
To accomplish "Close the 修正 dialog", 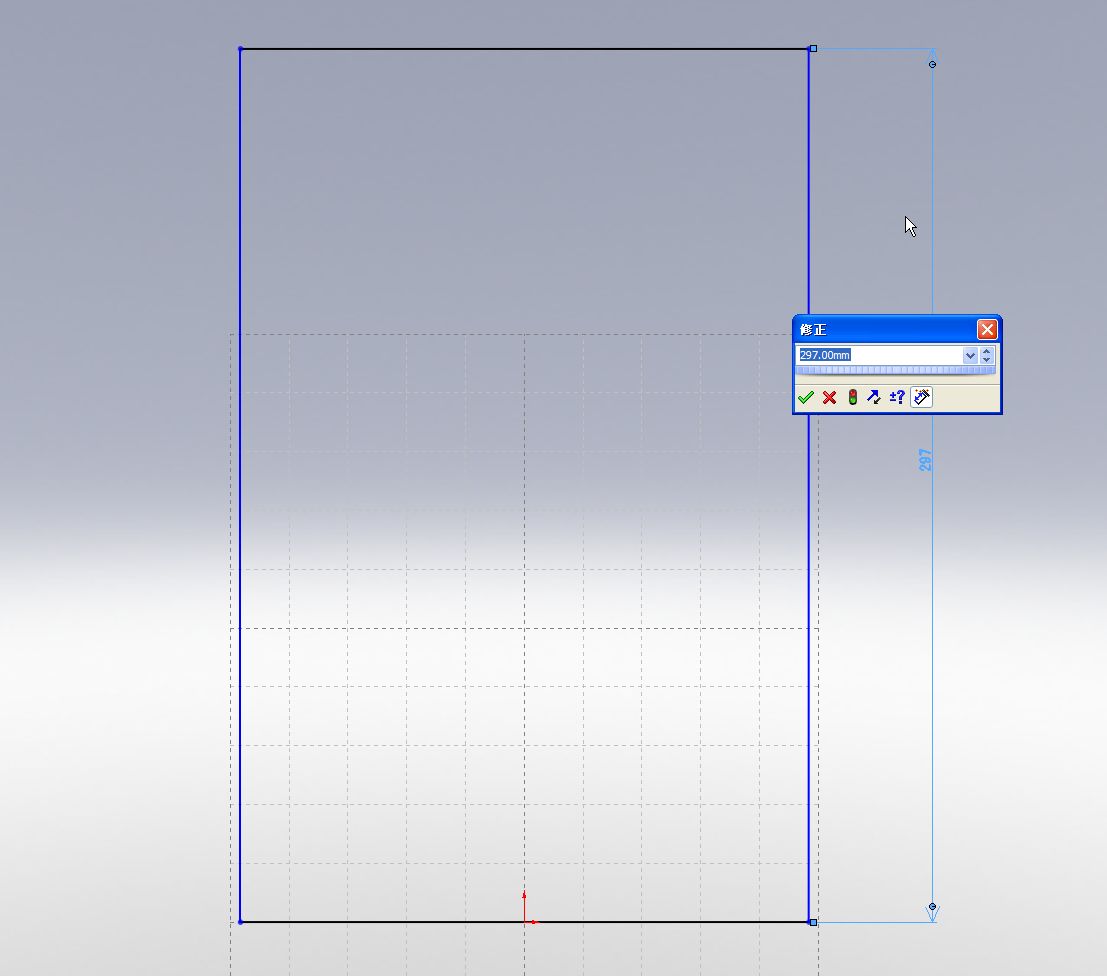I will [x=987, y=330].
